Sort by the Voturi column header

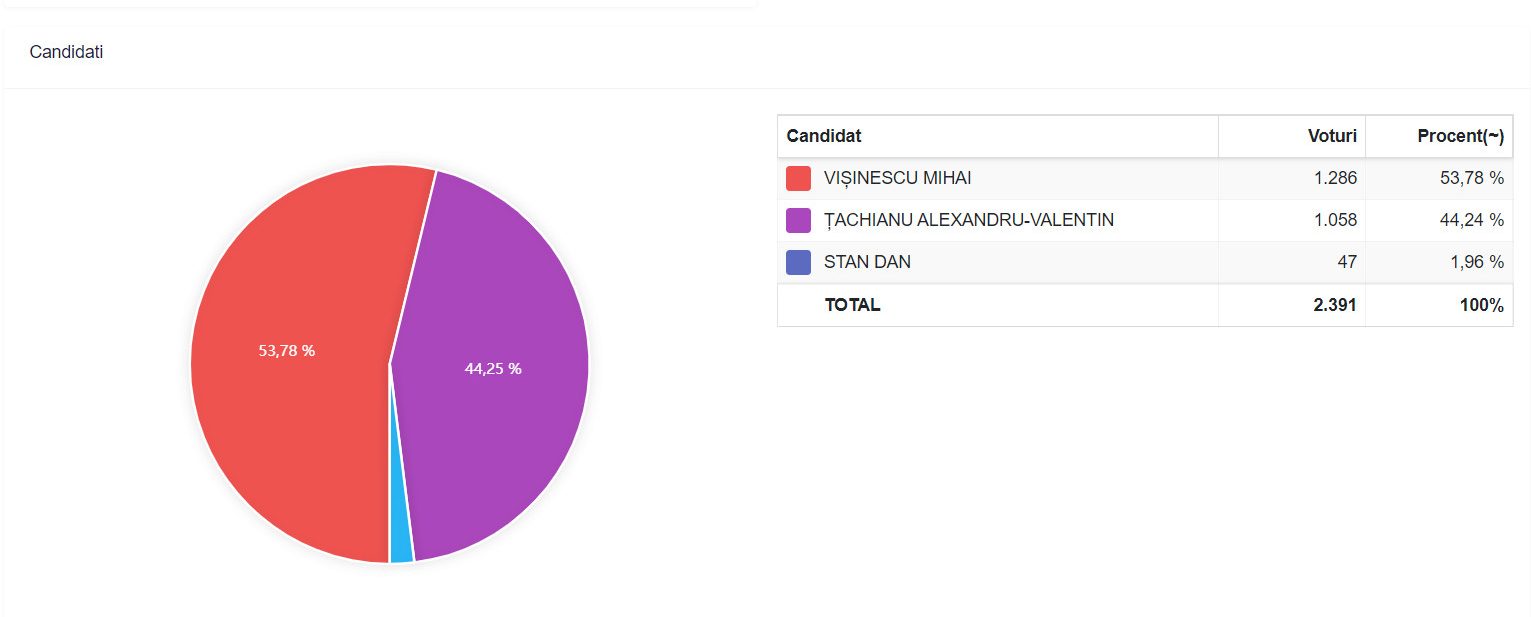(x=1332, y=136)
